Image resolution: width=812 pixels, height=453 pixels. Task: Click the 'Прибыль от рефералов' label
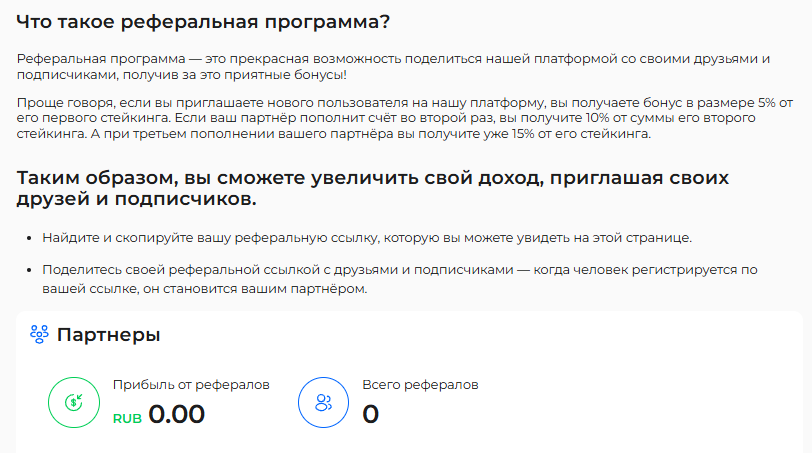(191, 385)
